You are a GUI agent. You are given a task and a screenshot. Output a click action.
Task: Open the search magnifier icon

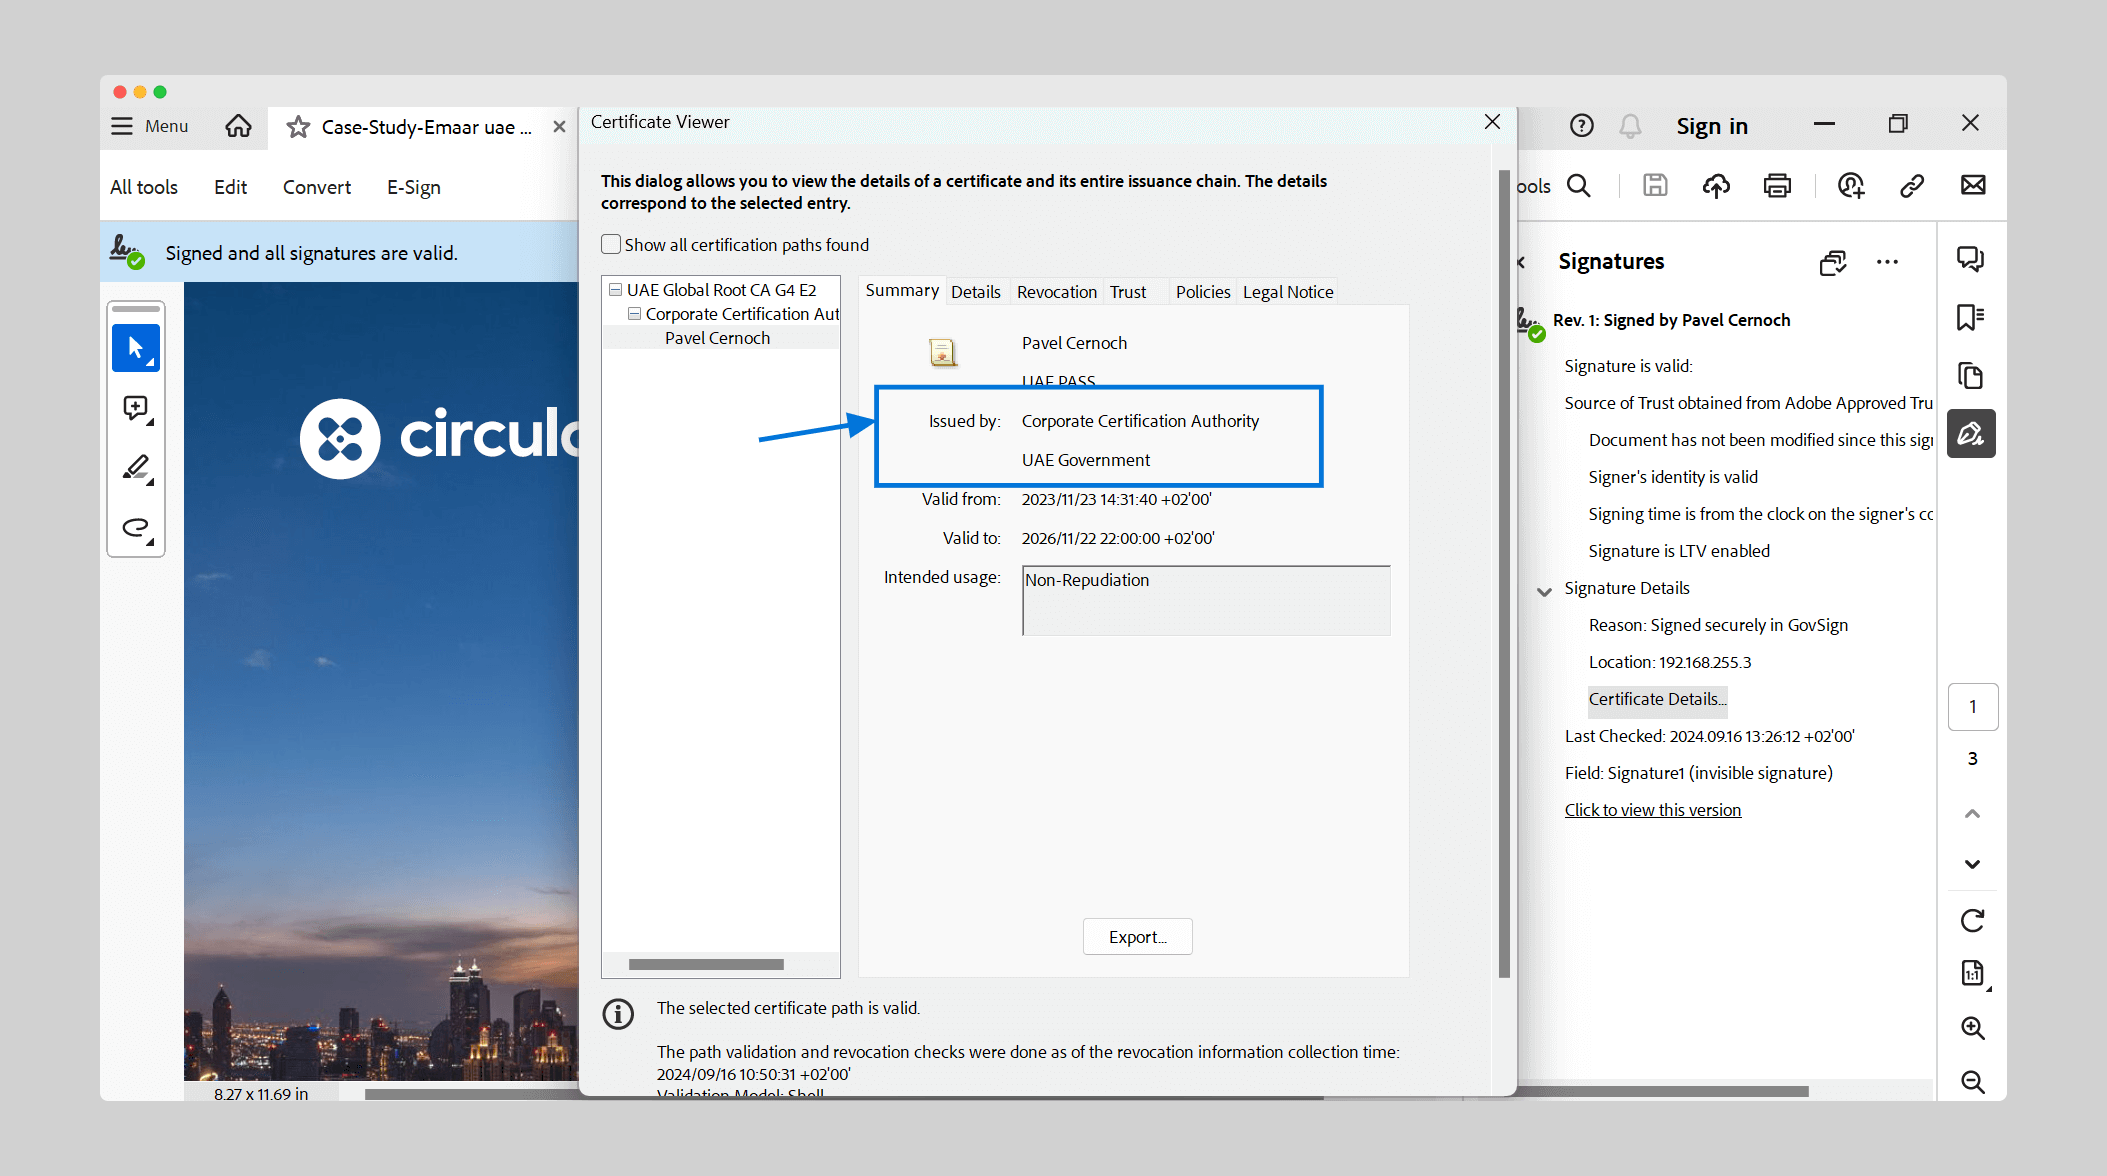click(1579, 185)
